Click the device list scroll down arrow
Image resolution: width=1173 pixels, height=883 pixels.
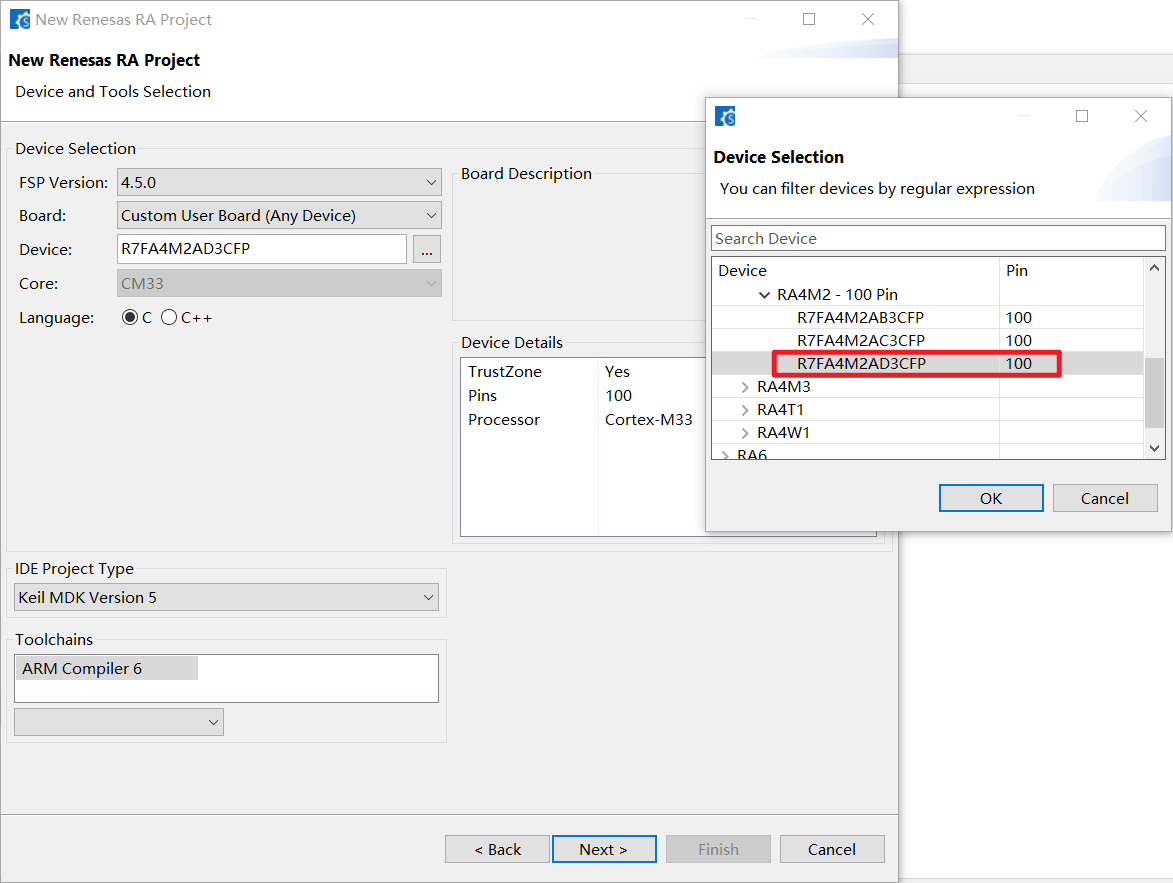(1154, 448)
